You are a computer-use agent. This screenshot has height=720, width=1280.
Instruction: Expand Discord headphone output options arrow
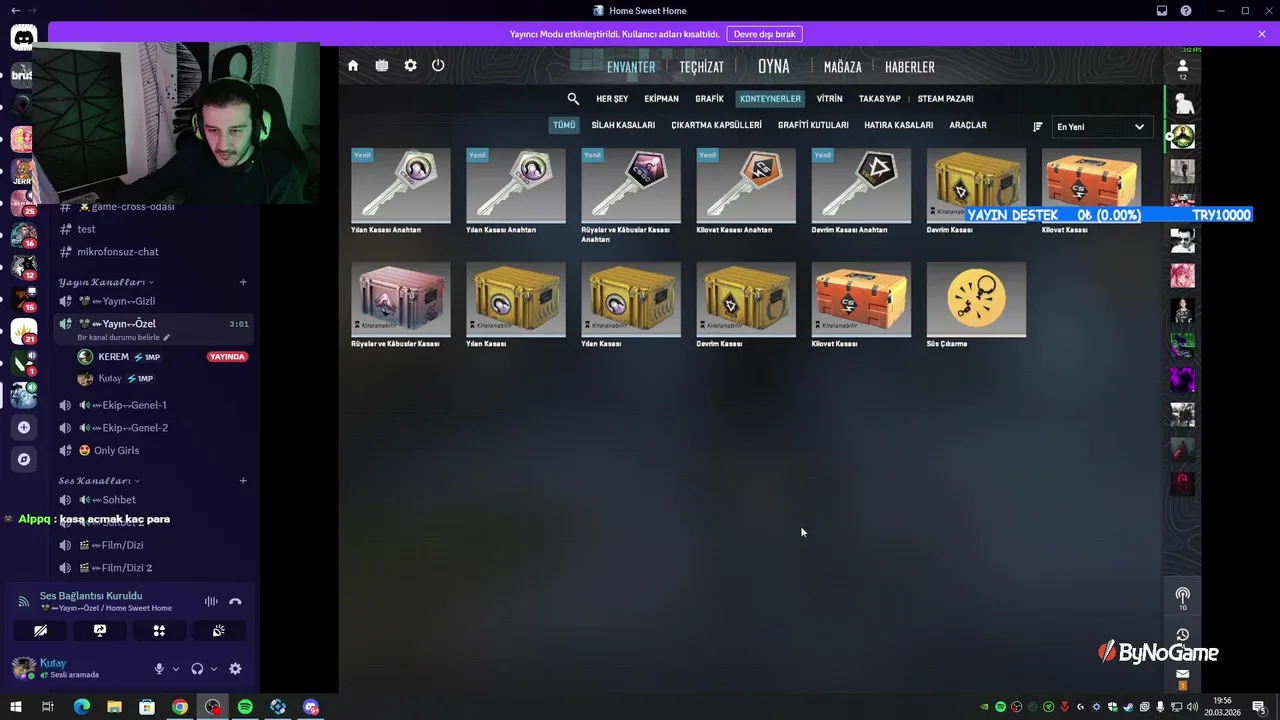214,669
